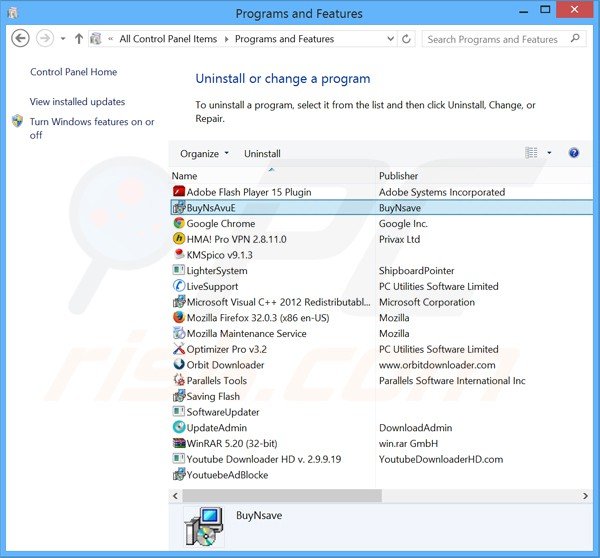Screen dimensions: 600x558
Task: Select the LighterSystem entry
Action: 217,271
